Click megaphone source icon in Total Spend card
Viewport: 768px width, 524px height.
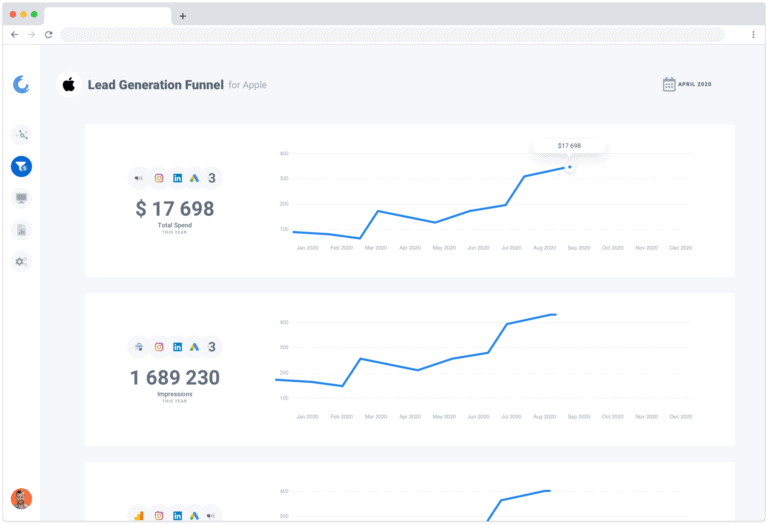click(x=139, y=179)
